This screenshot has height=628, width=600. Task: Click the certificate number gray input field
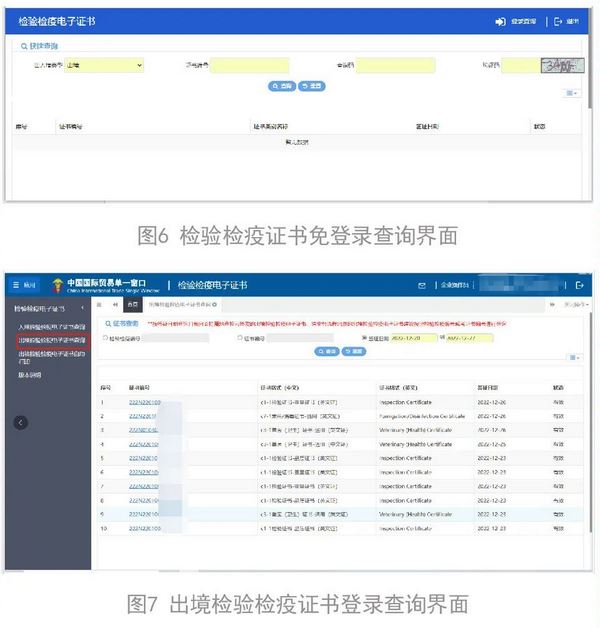(300, 338)
